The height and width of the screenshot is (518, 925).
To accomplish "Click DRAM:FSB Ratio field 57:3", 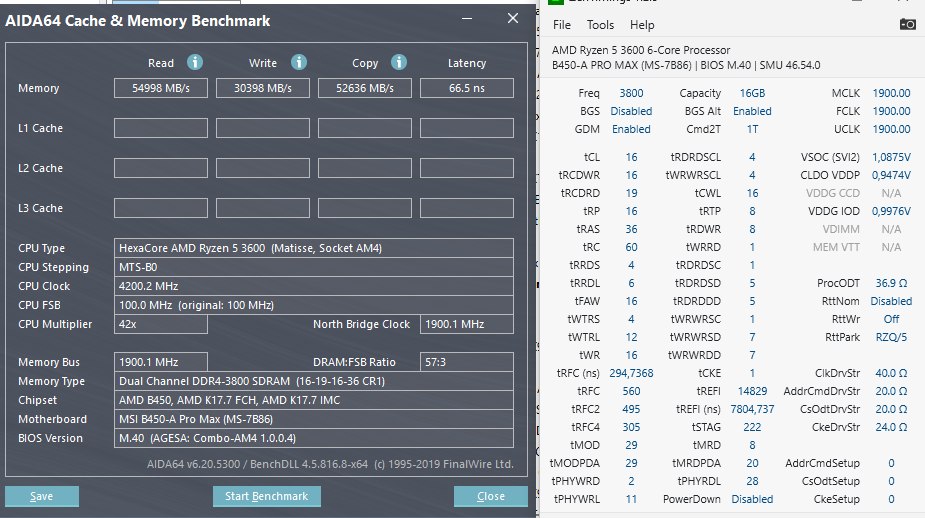I will (x=467, y=362).
